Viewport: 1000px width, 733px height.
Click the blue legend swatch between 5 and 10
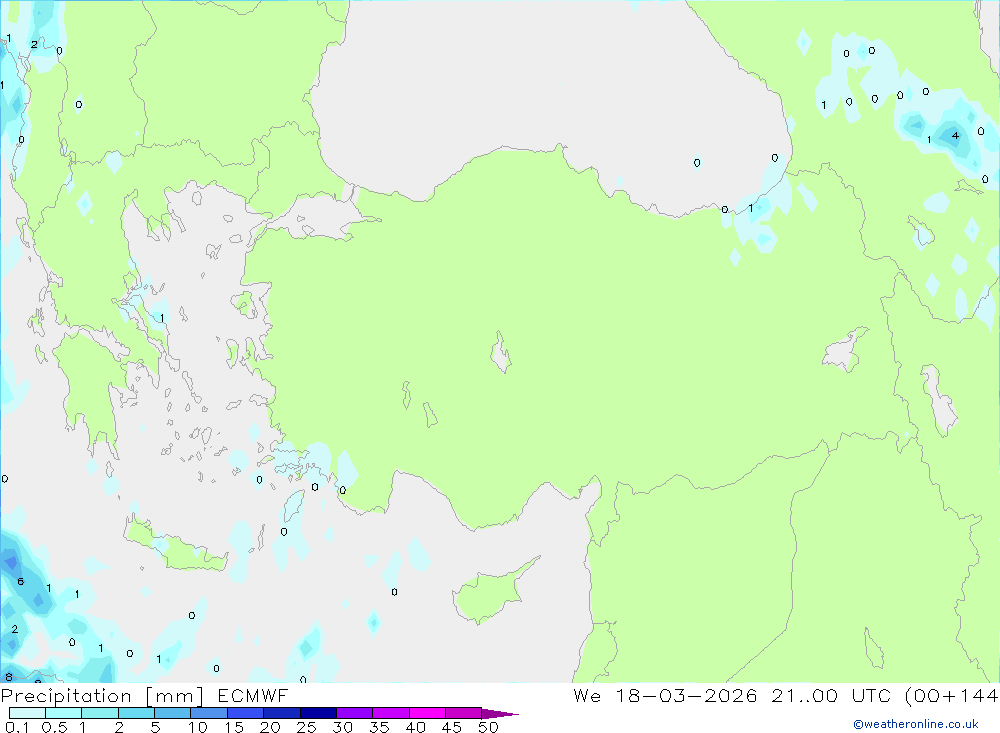(173, 713)
